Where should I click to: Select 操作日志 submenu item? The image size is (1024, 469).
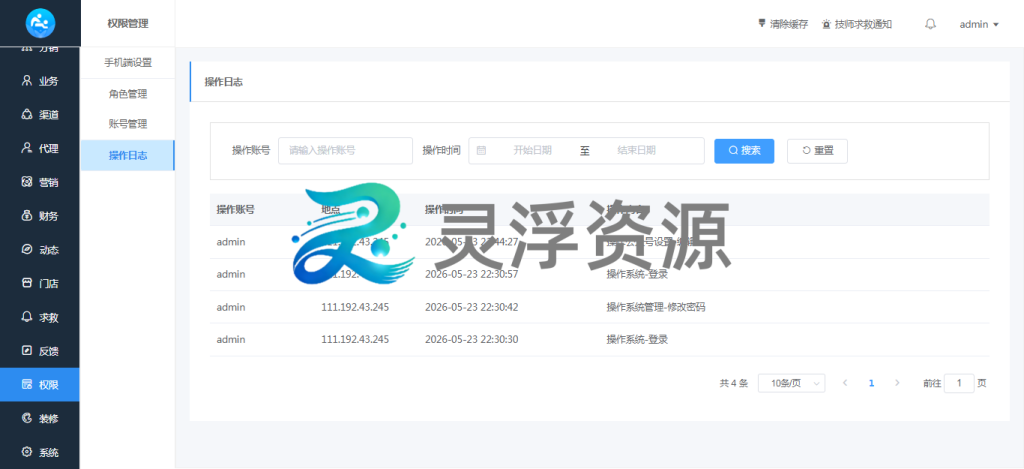click(x=128, y=155)
